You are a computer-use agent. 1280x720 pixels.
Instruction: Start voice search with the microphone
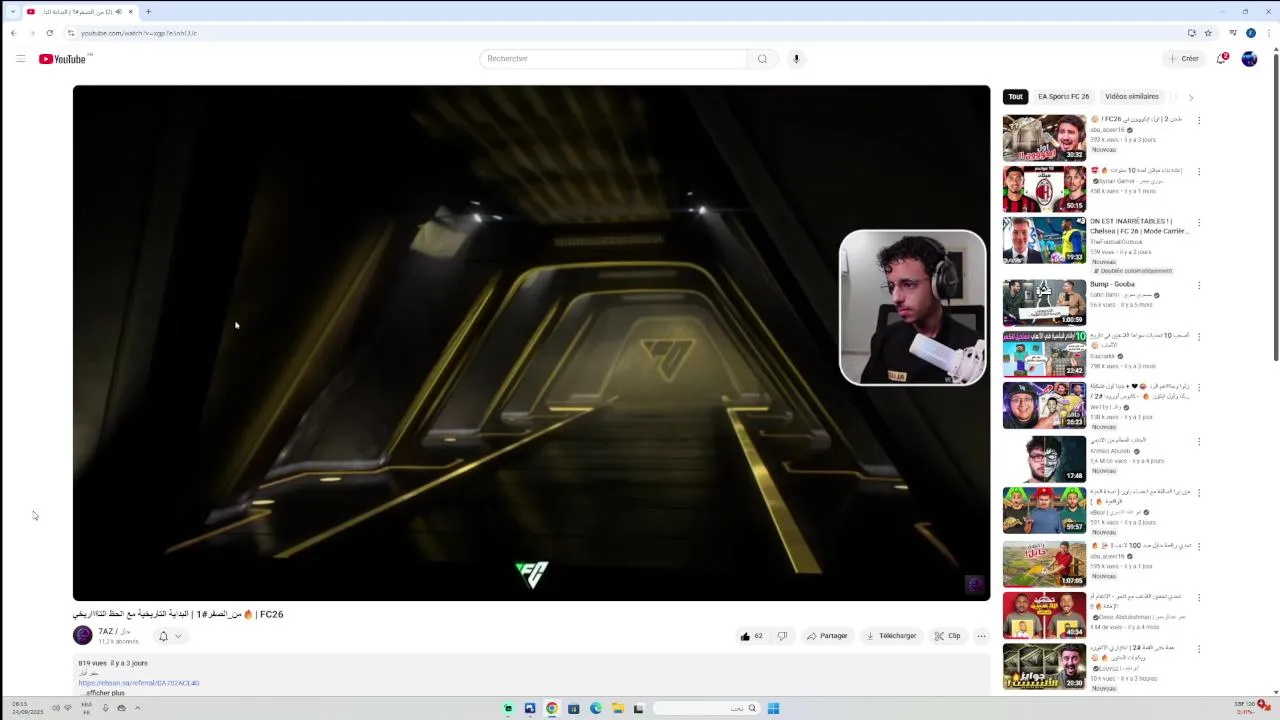point(796,59)
